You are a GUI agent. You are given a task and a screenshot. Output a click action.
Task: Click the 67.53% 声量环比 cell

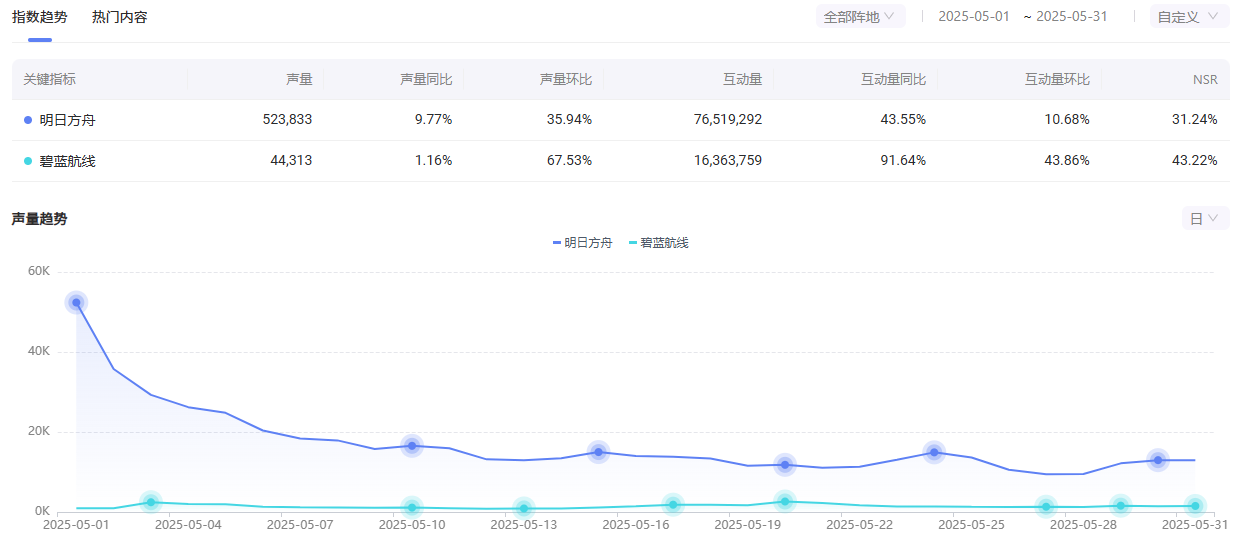570,161
